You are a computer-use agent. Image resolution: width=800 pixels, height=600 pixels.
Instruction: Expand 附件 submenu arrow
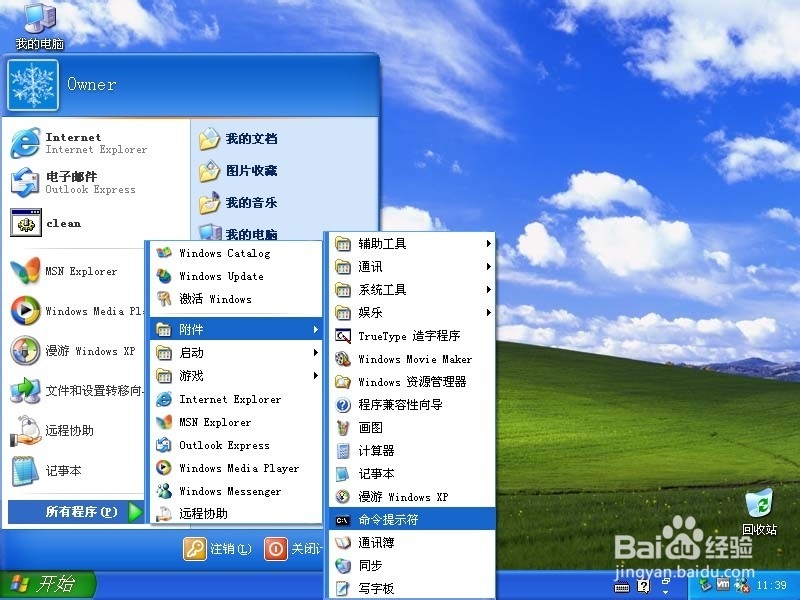pyautogui.click(x=316, y=330)
